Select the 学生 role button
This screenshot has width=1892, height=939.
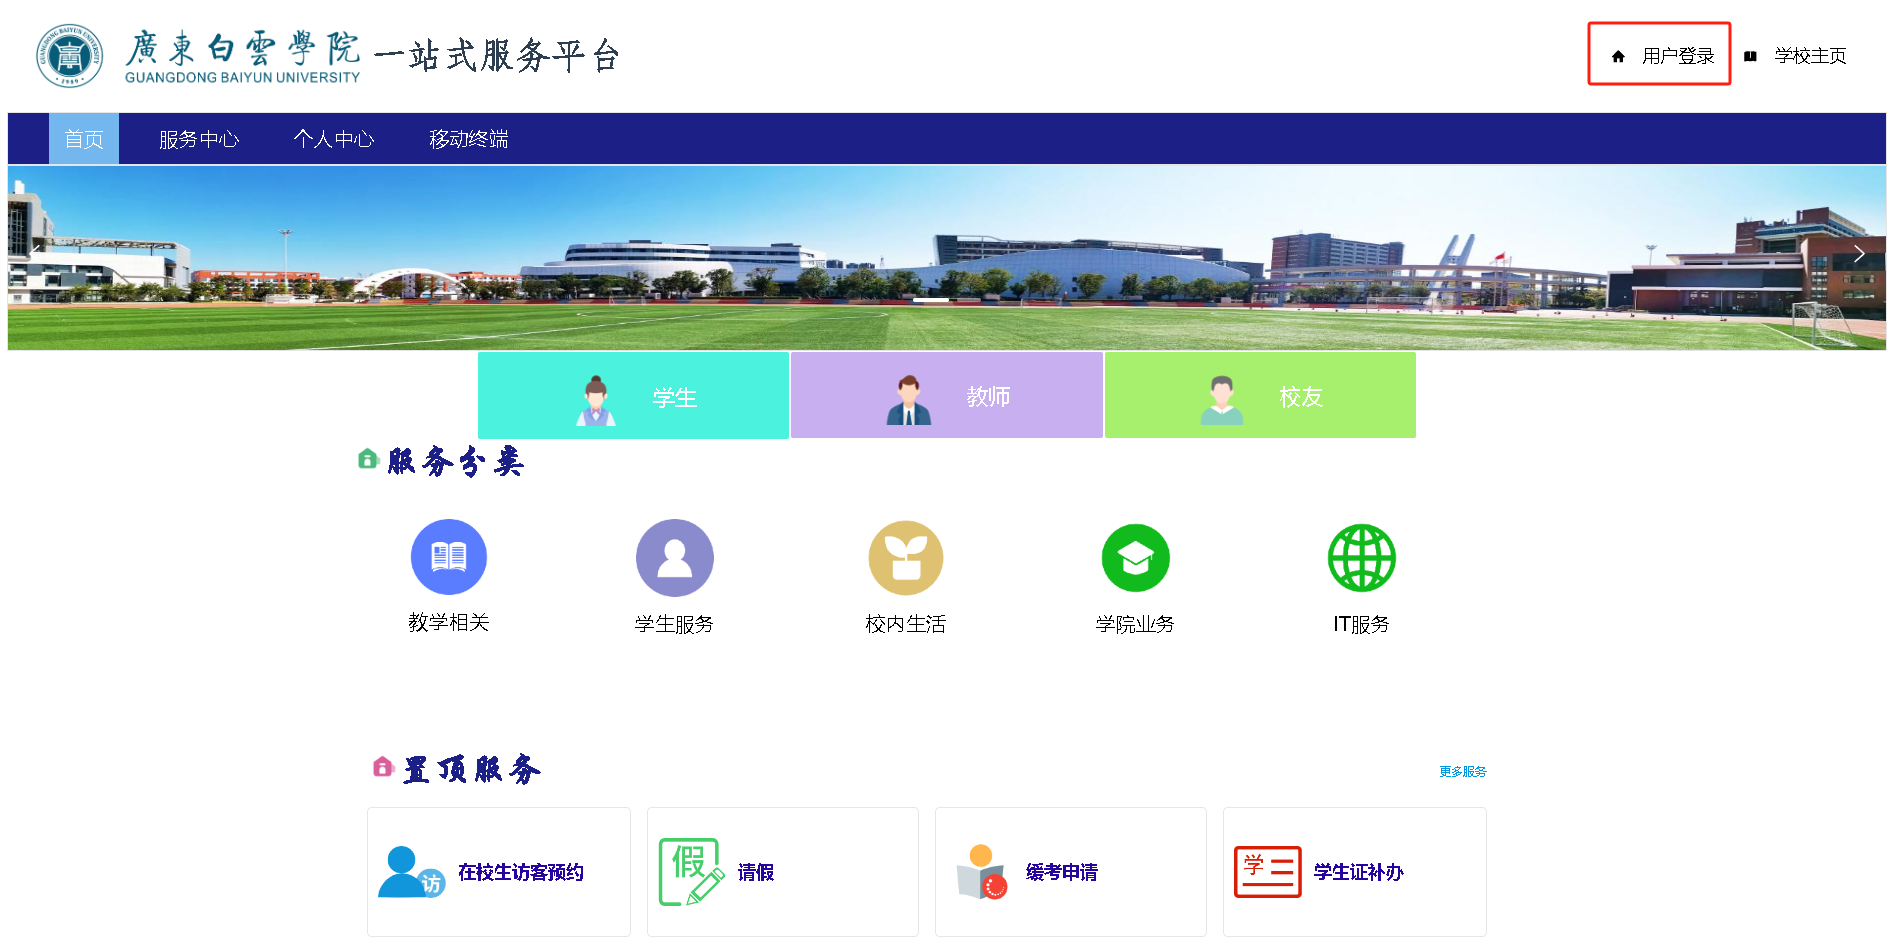click(x=634, y=396)
